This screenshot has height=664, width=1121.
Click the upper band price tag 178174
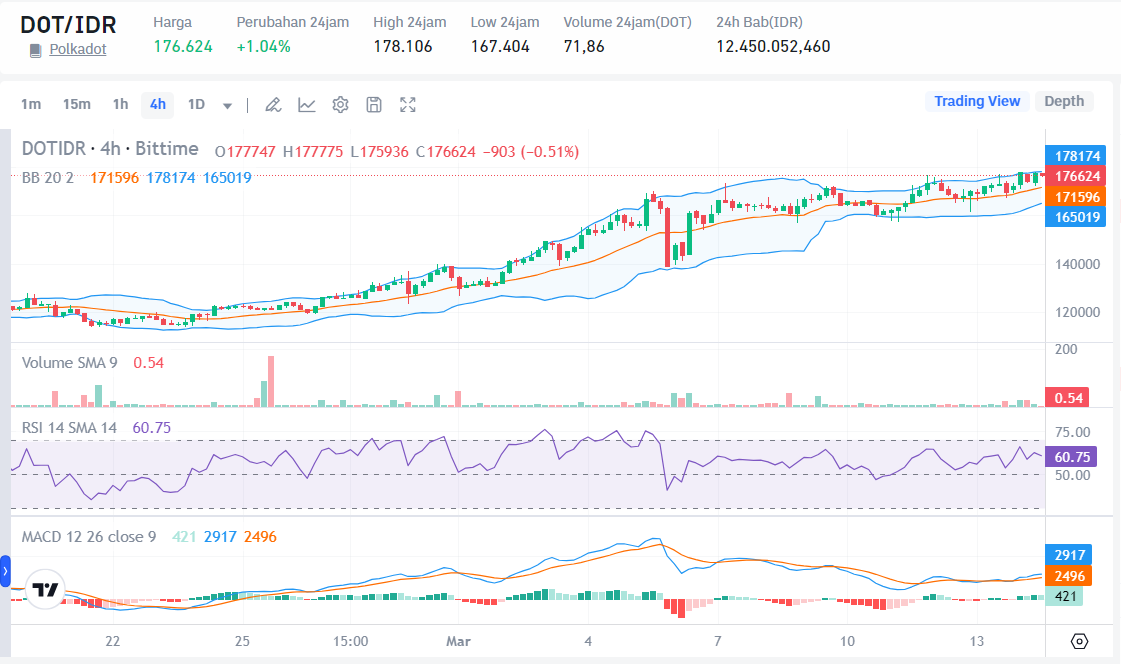(x=1077, y=156)
